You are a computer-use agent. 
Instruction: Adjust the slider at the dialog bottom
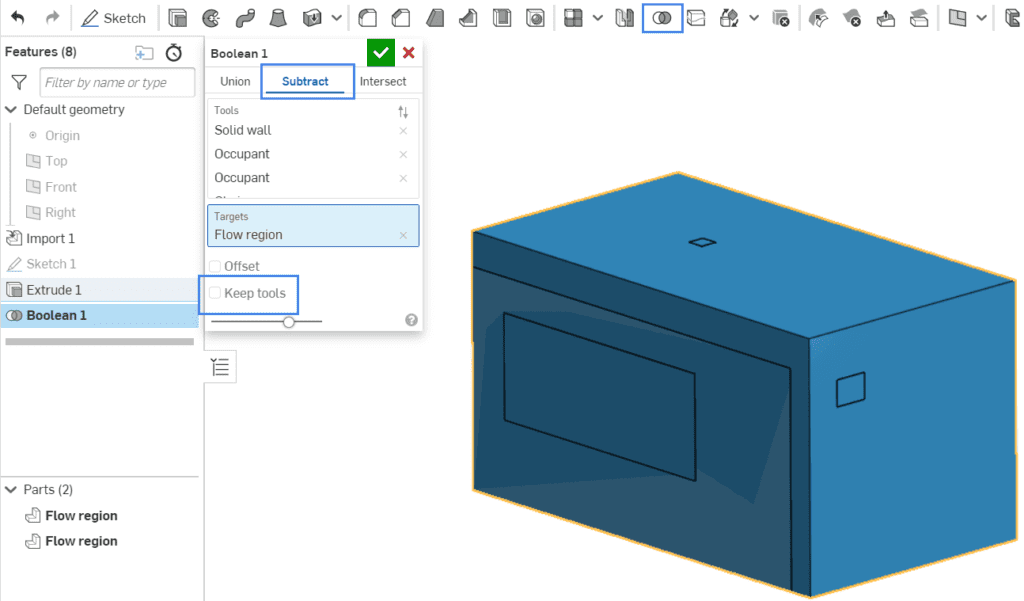tap(288, 322)
